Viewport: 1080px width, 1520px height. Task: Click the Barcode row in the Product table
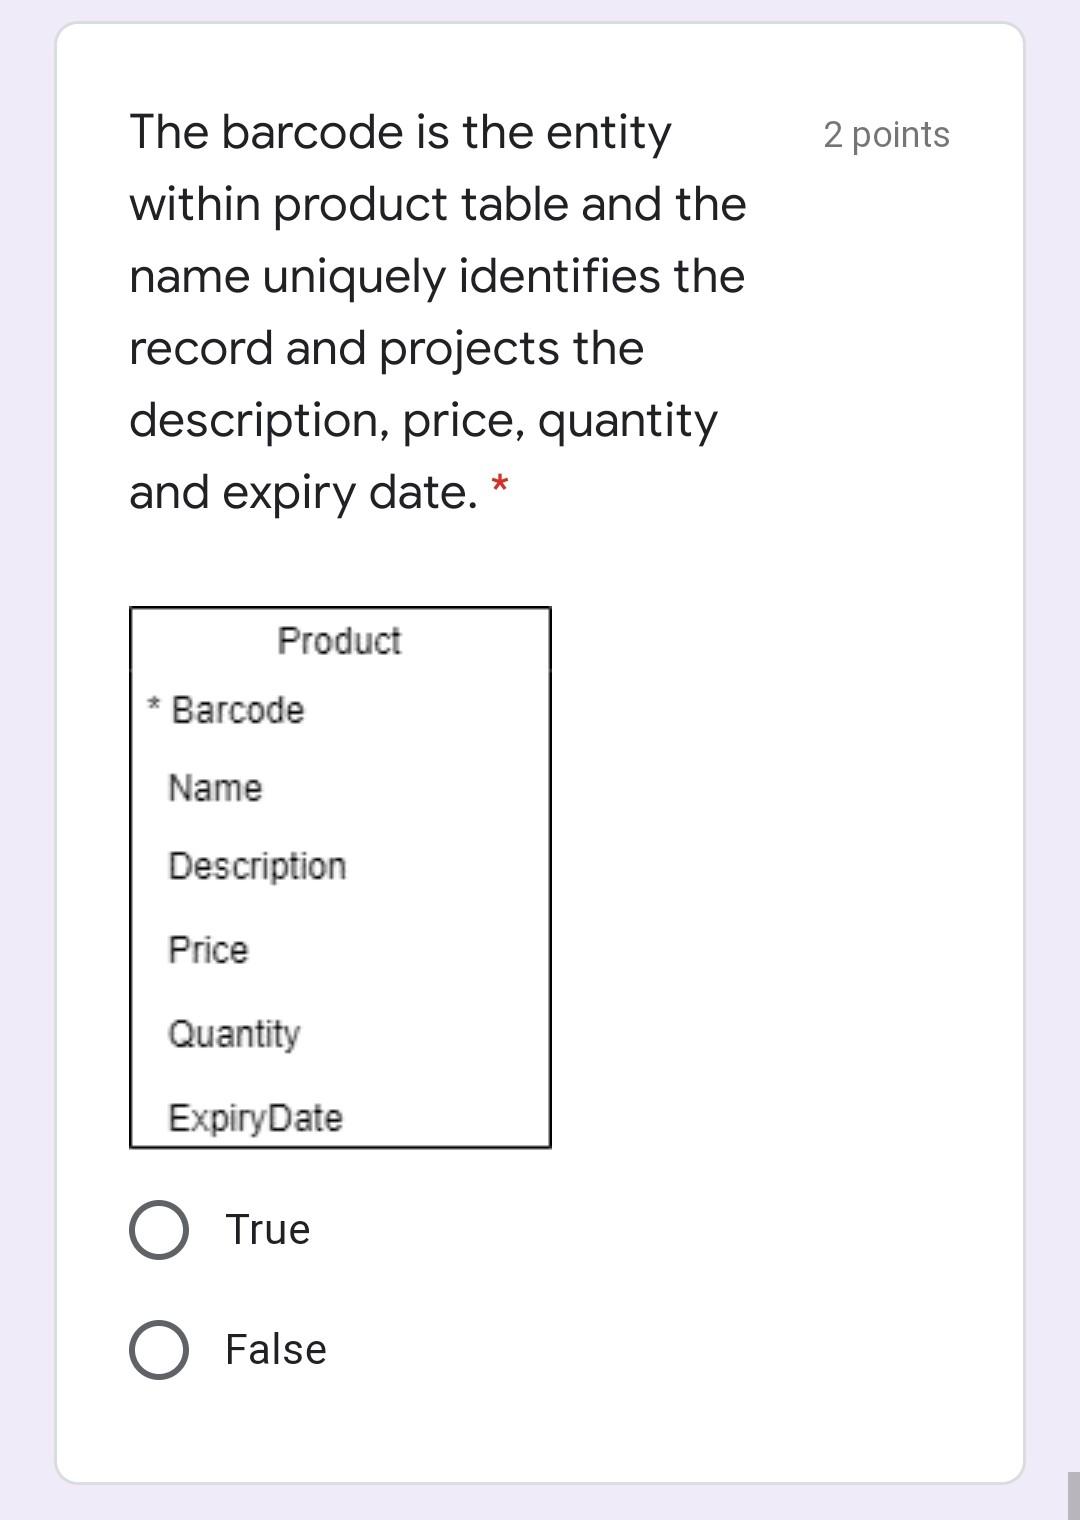tap(236, 710)
